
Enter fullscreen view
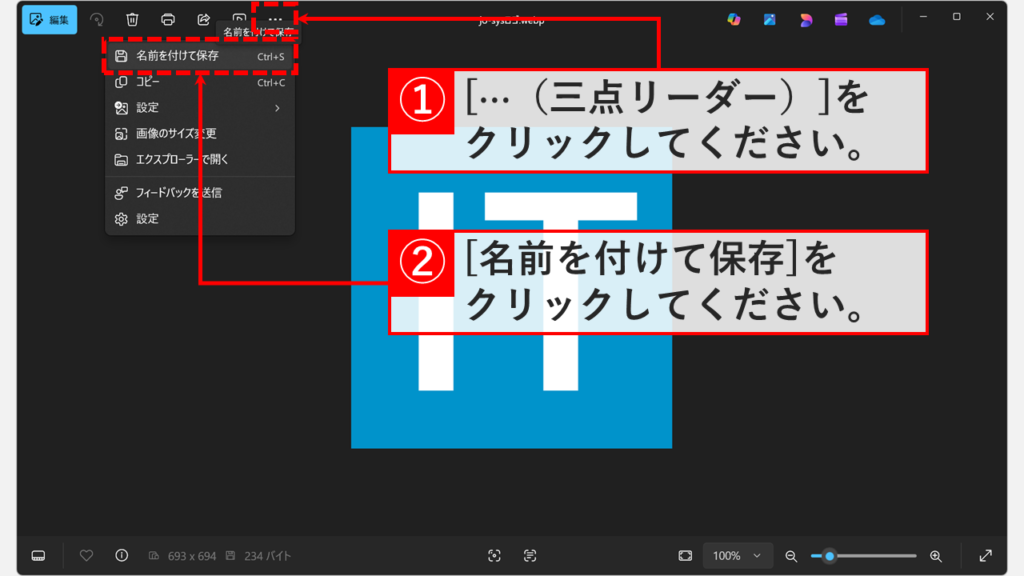(983, 555)
